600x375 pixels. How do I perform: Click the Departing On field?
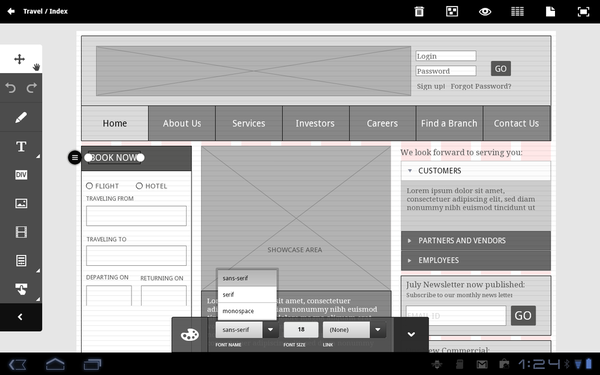[109, 295]
